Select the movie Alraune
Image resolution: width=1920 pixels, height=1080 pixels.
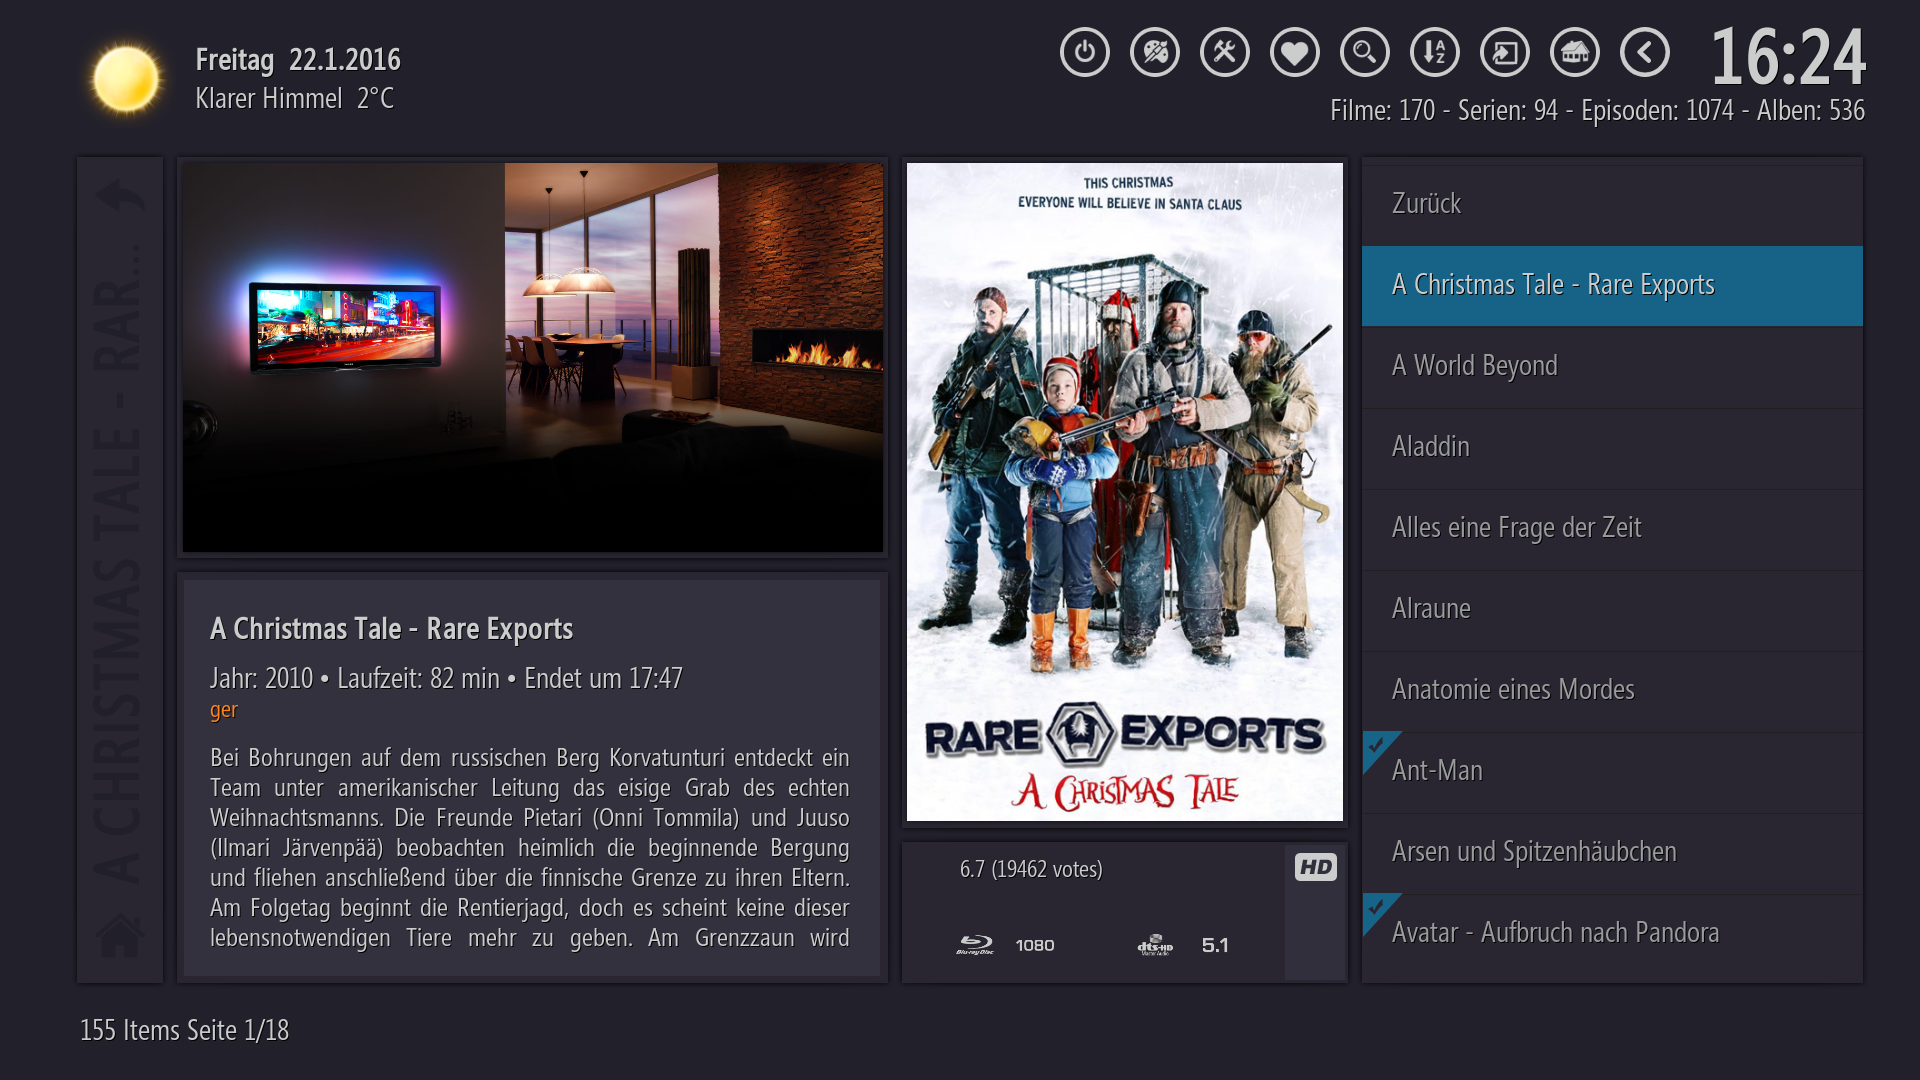(1612, 609)
